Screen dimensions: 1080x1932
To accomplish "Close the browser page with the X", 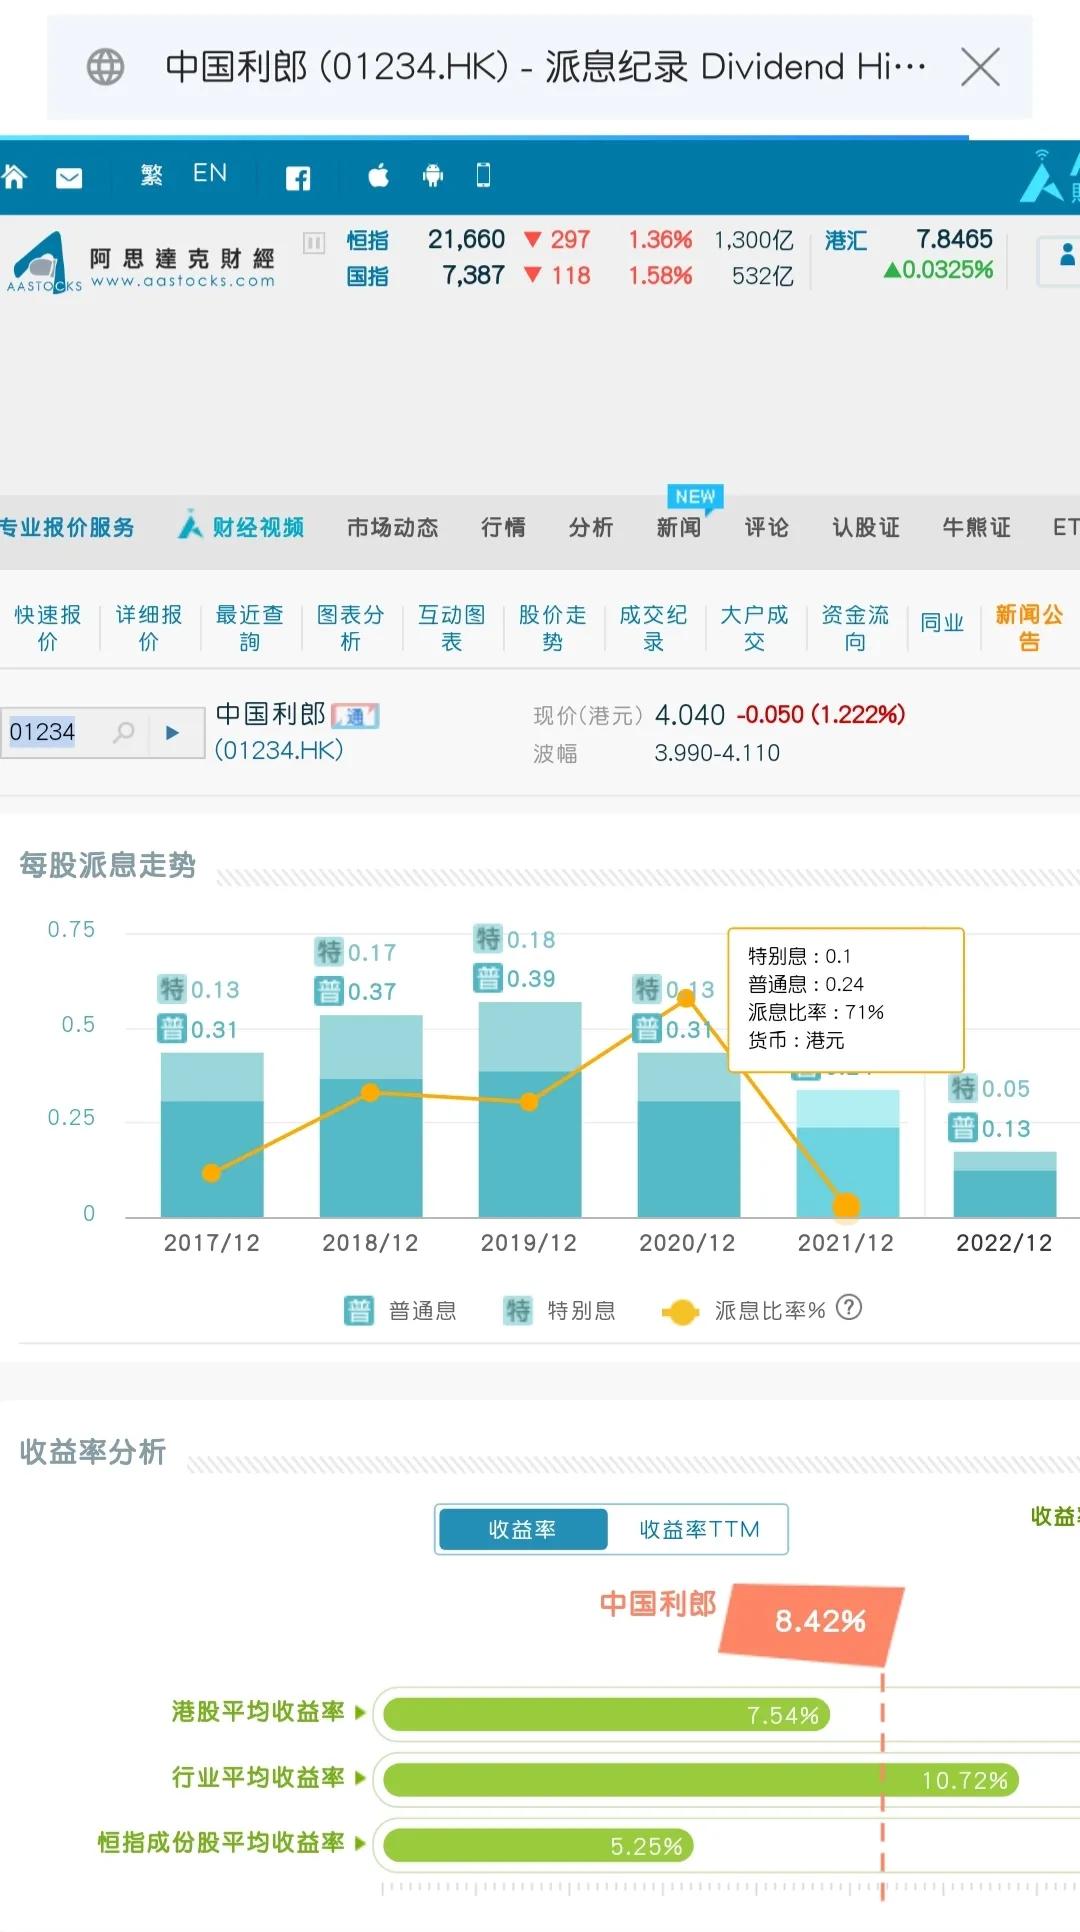I will point(980,67).
